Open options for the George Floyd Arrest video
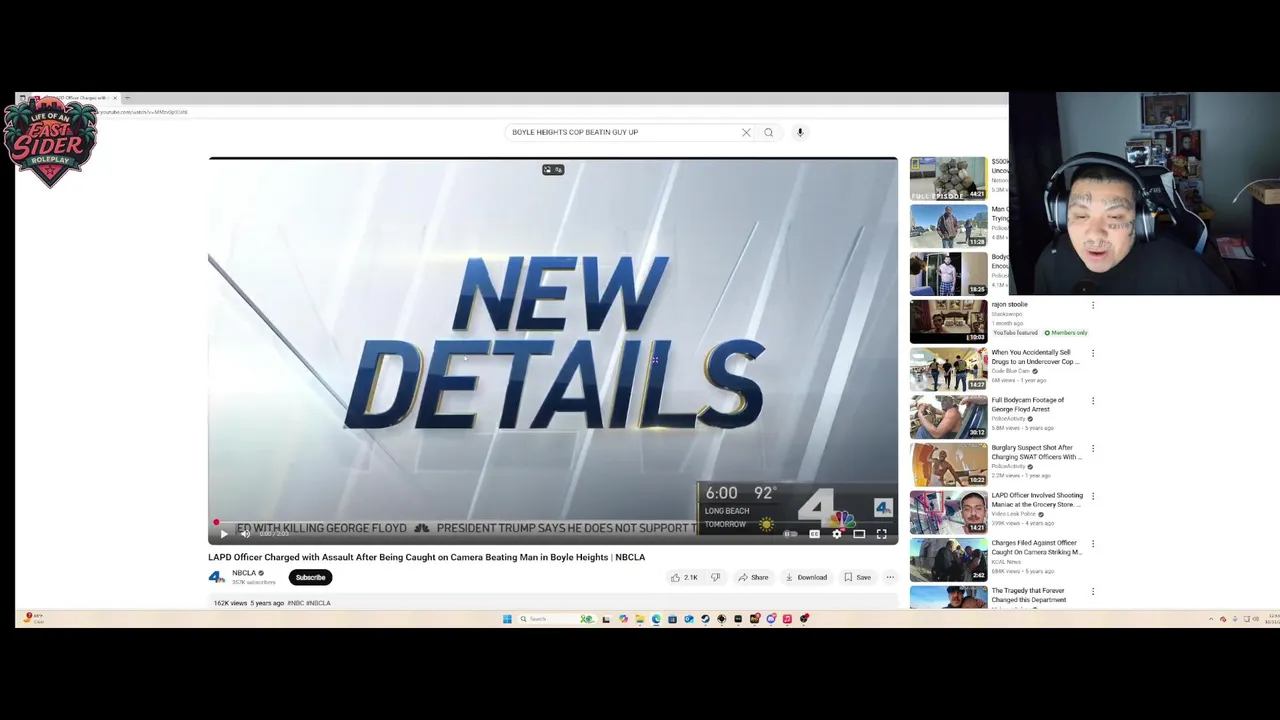Image resolution: width=1280 pixels, height=720 pixels. (1093, 401)
